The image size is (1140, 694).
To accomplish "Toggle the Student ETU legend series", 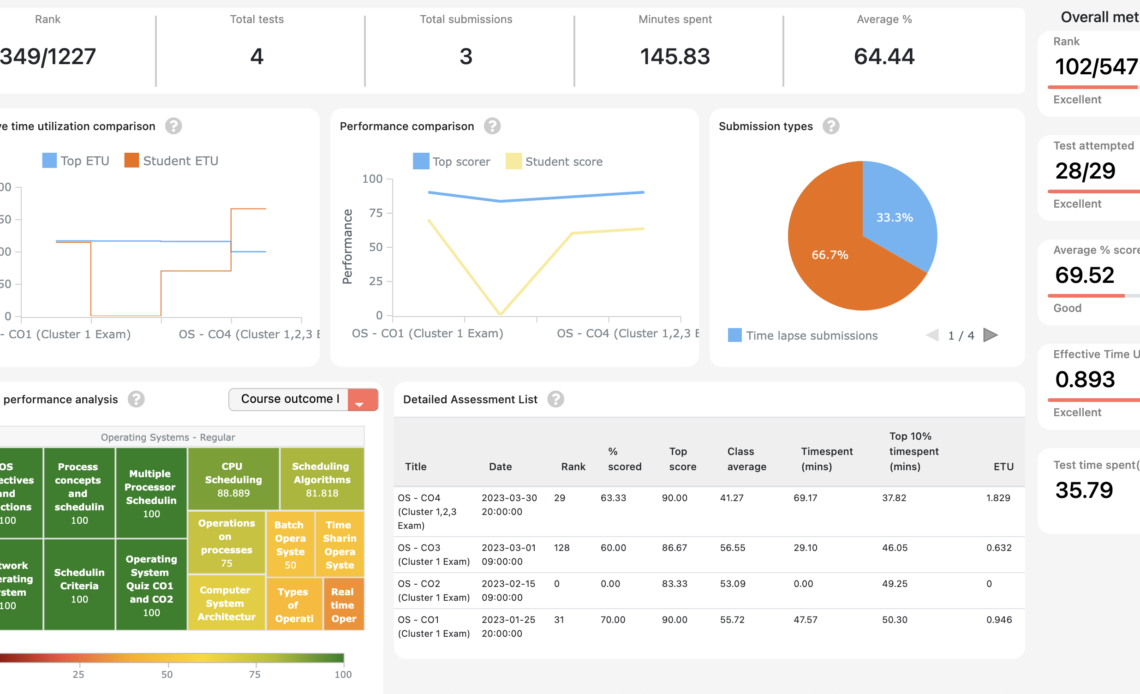I will tap(181, 161).
